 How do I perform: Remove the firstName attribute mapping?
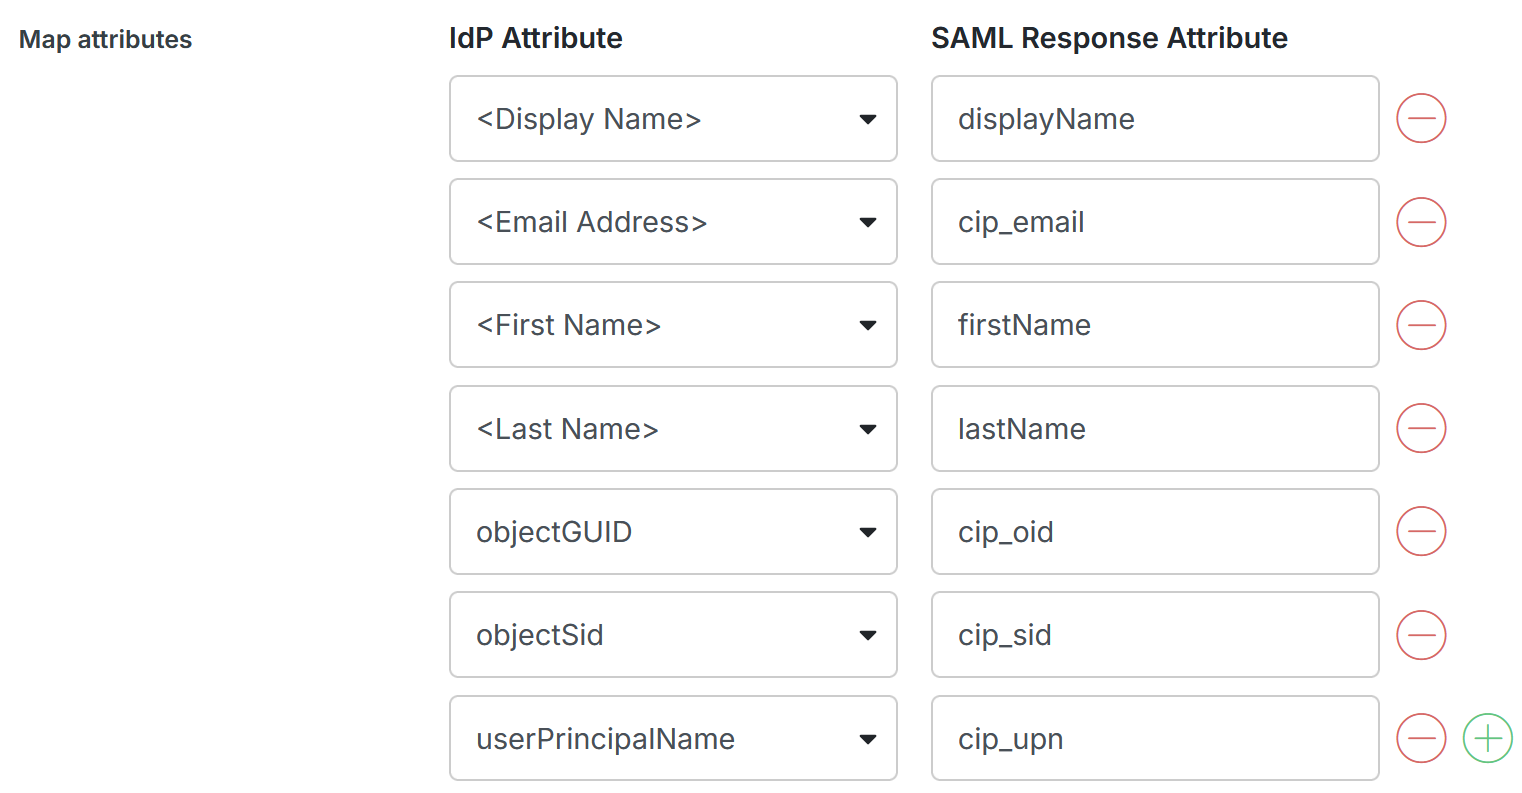click(1421, 325)
